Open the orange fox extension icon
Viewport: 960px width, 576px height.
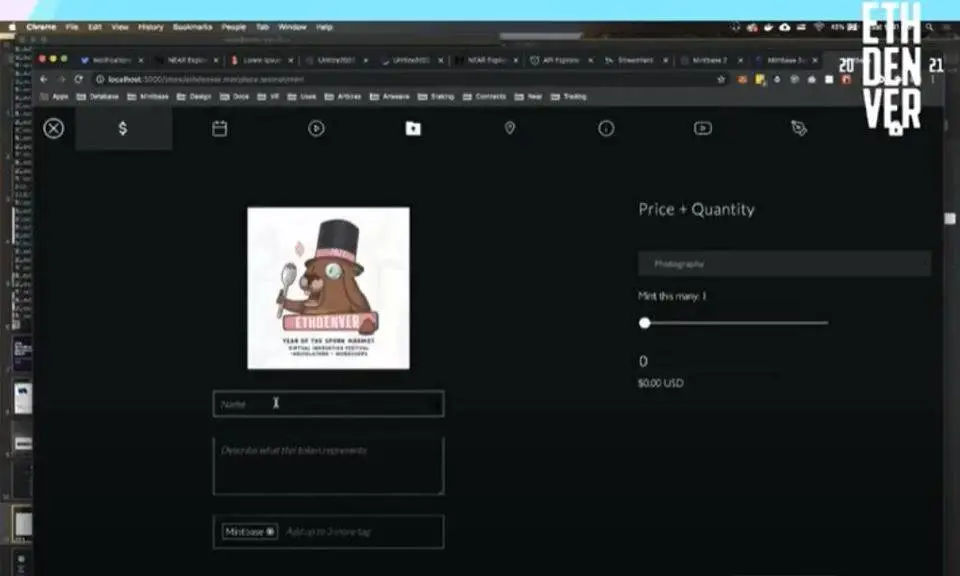click(743, 80)
